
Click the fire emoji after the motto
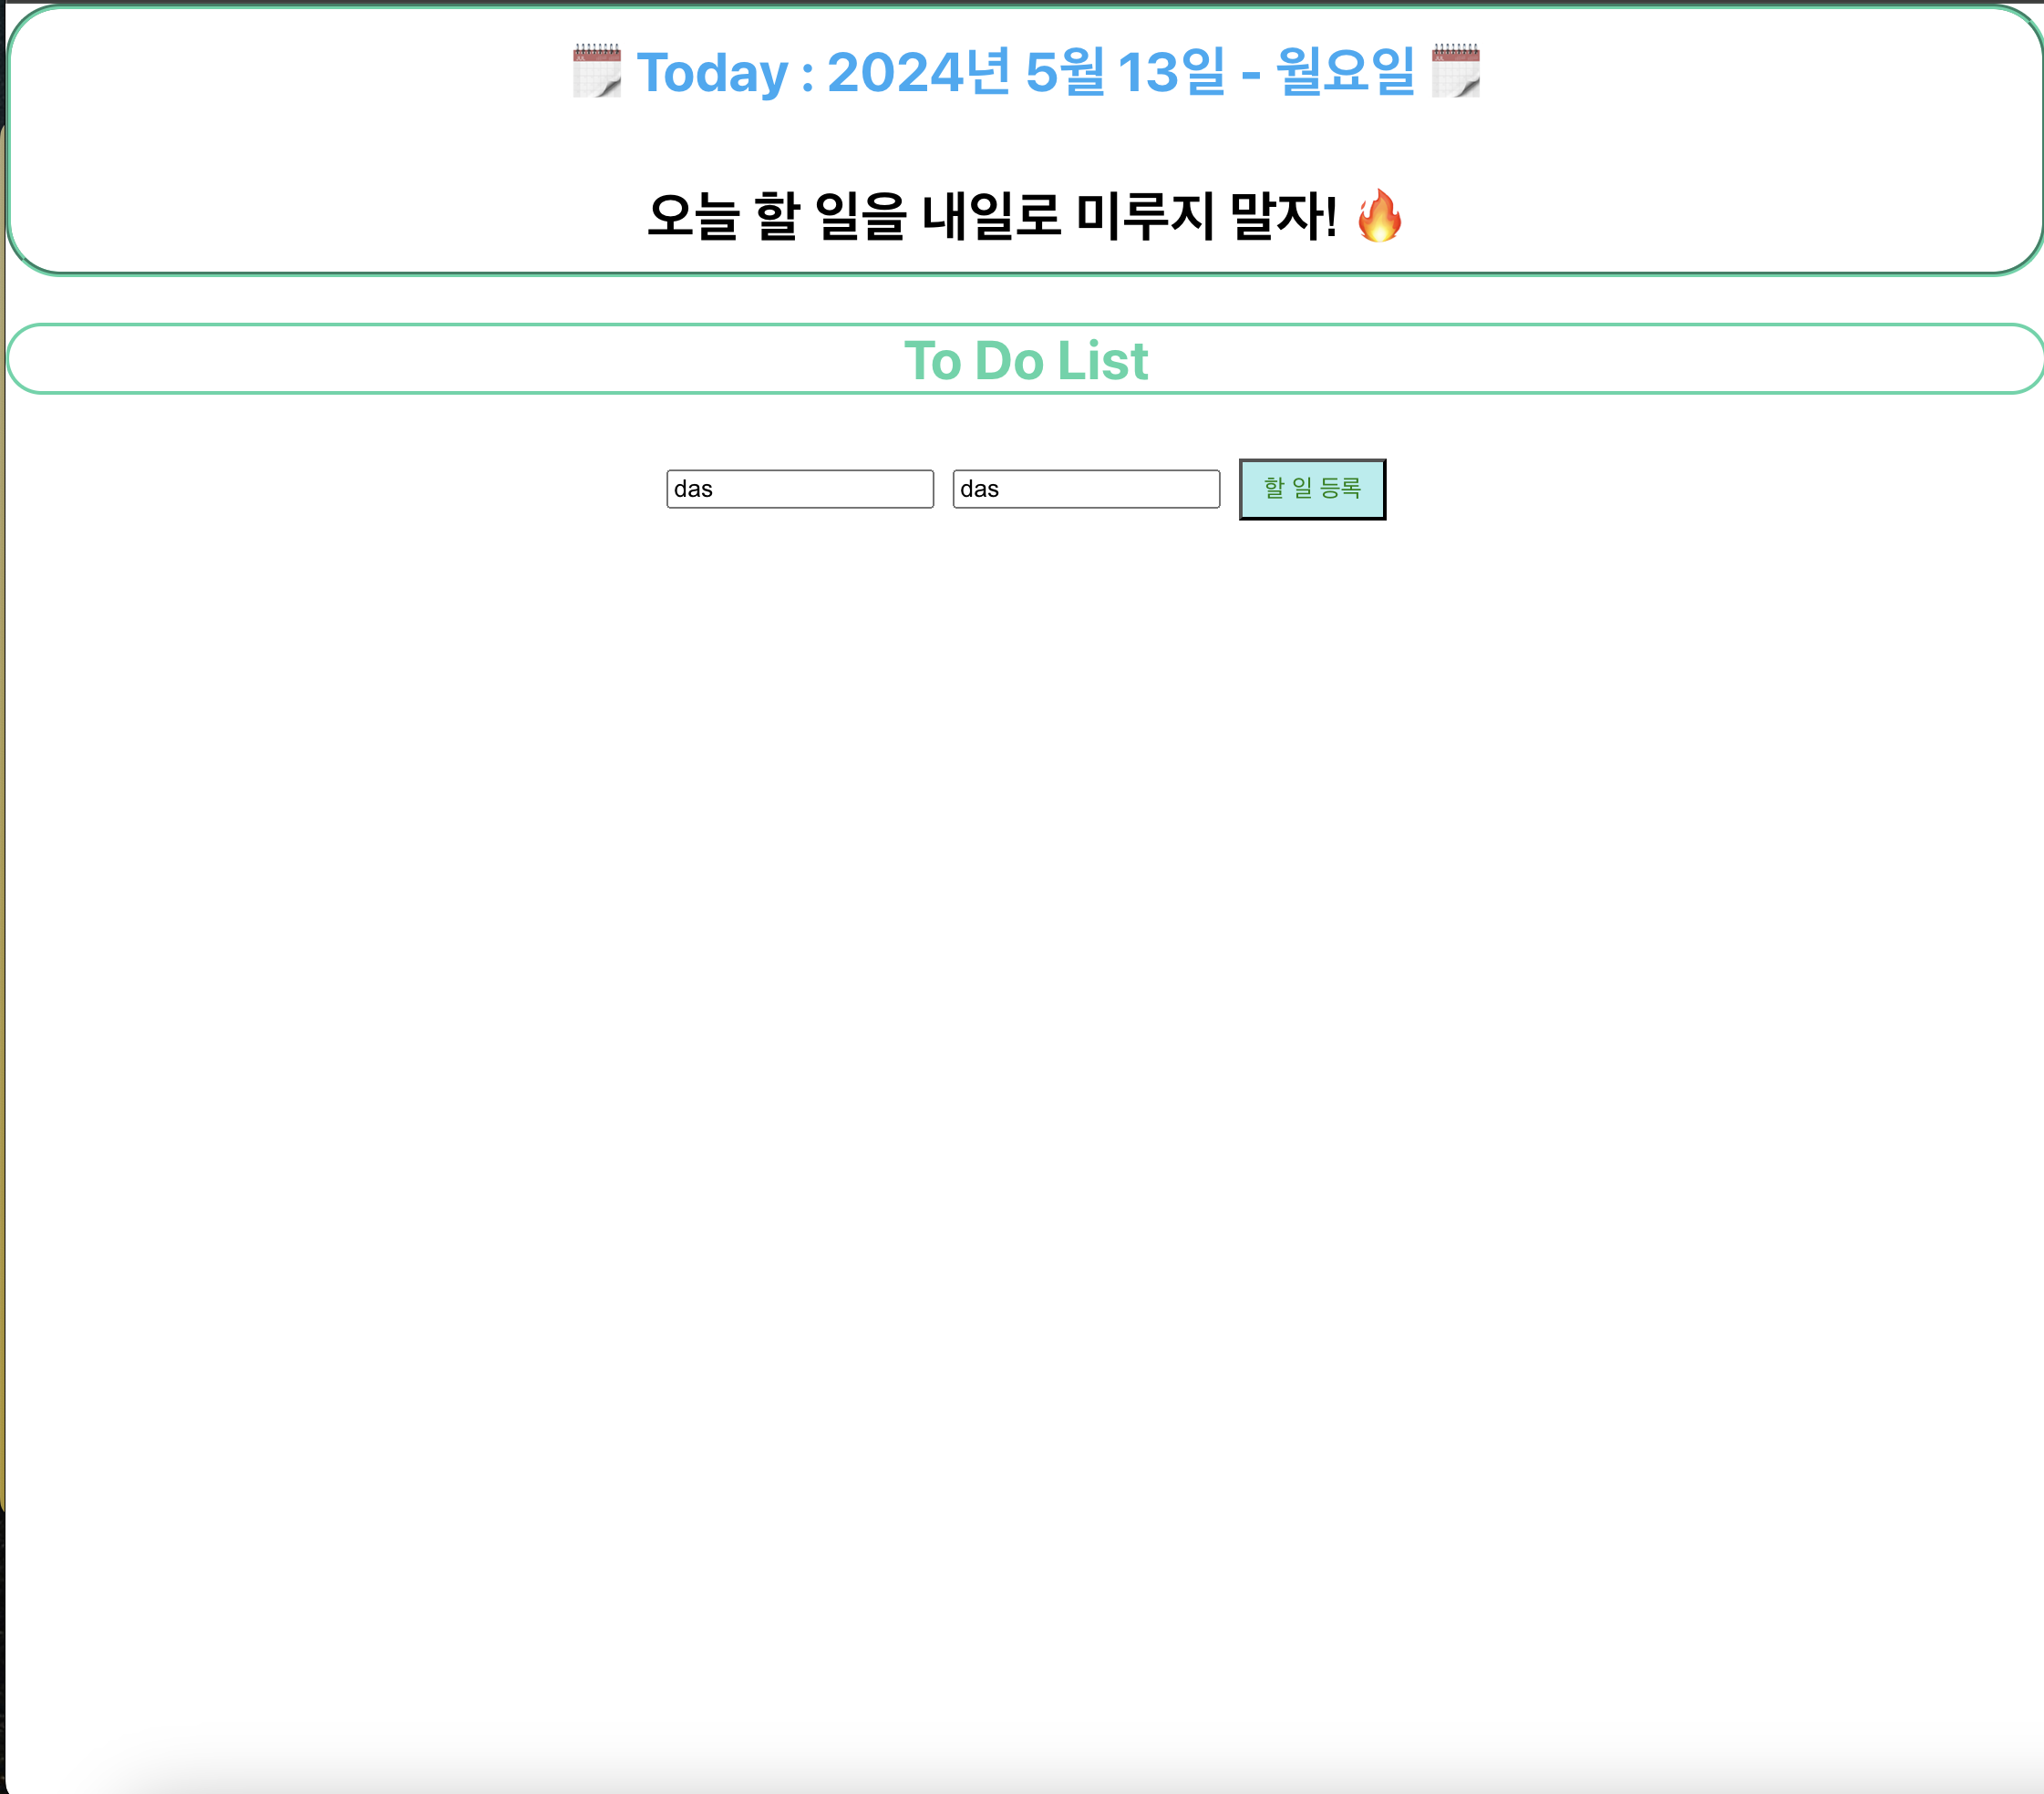(1379, 216)
